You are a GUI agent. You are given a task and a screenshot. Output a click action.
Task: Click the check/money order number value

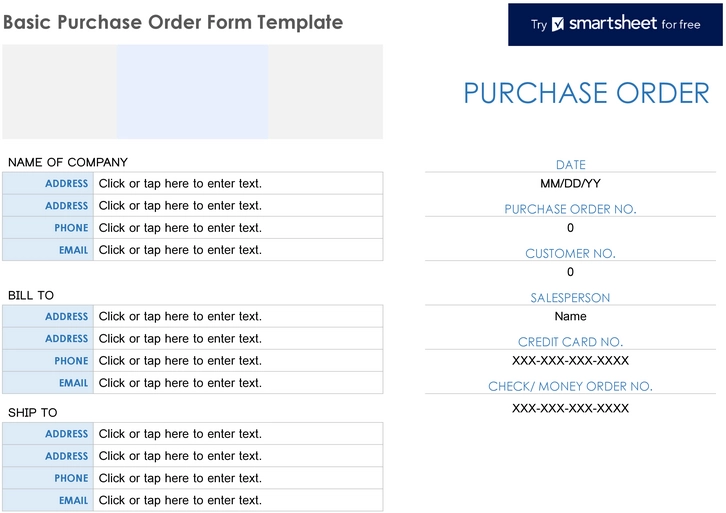click(x=570, y=408)
